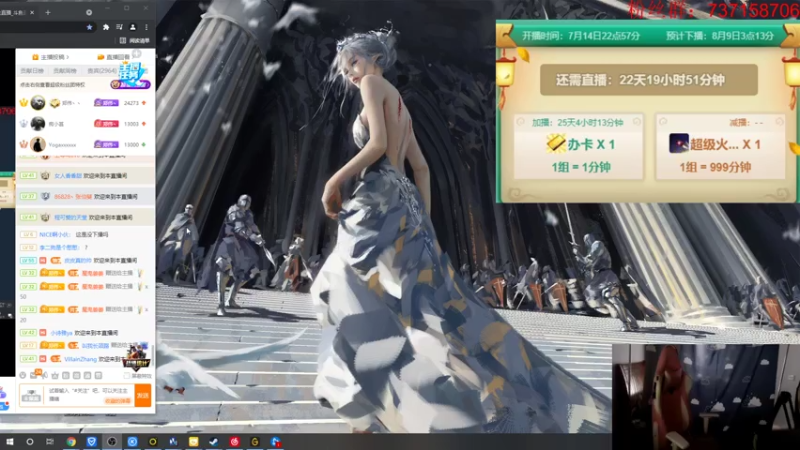Click the 开播时间 7月14日 text

point(581,36)
